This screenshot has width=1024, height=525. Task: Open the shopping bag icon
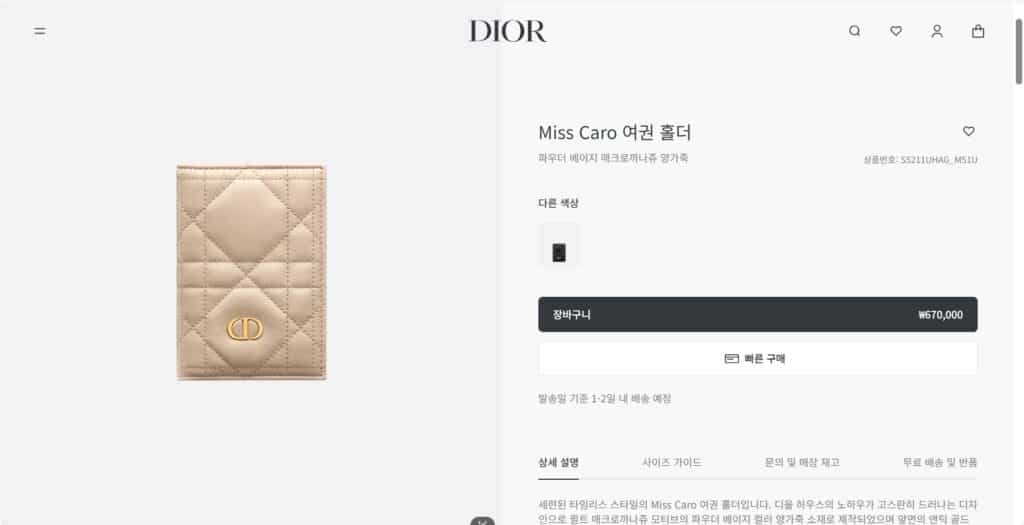[978, 31]
